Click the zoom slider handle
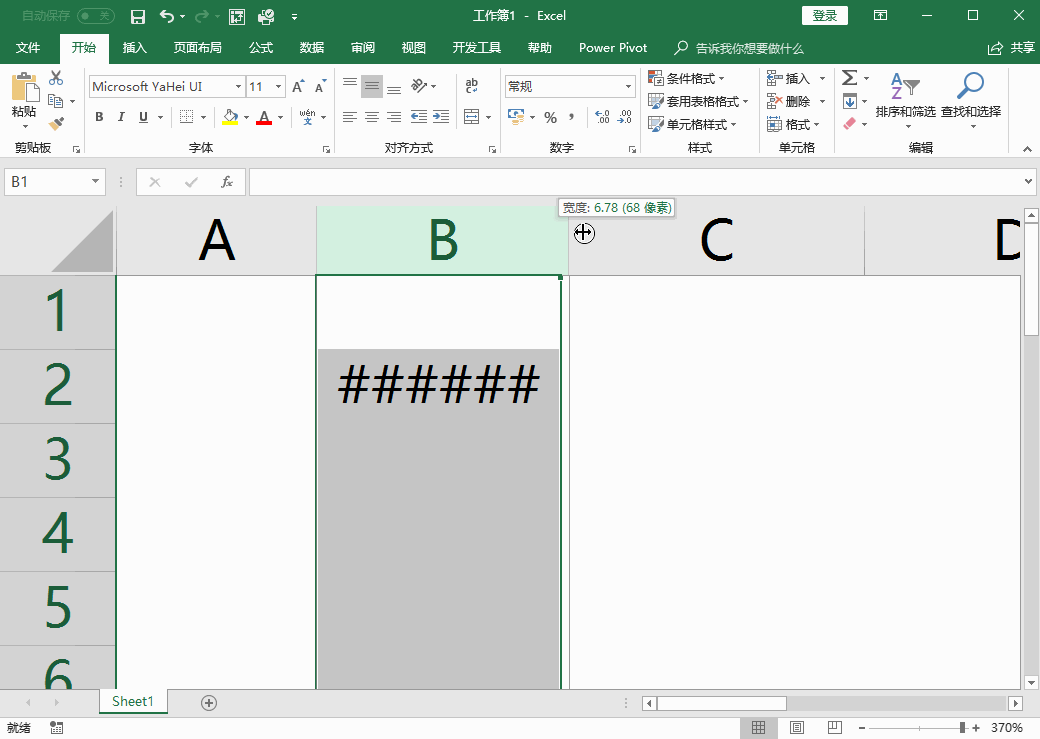The width and height of the screenshot is (1040, 739). pos(962,728)
